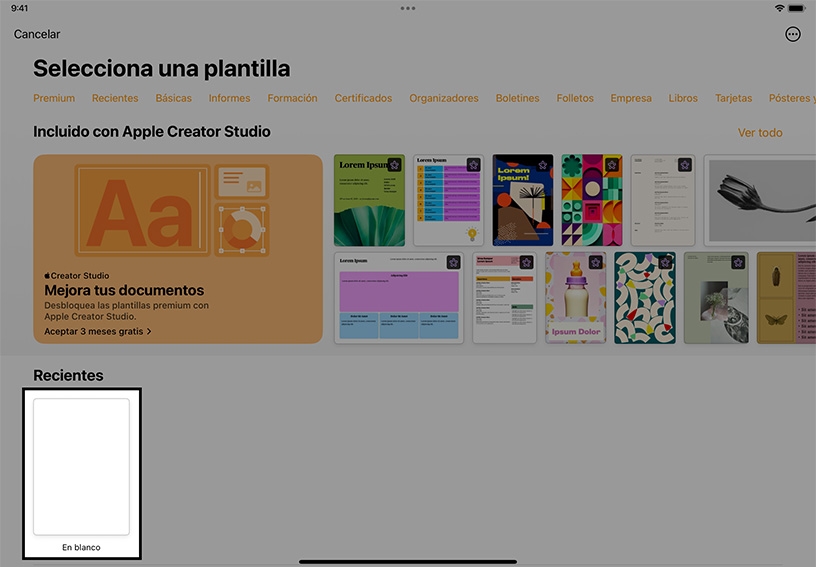816x567 pixels.
Task: Select the En blanco blank template
Action: (82, 473)
